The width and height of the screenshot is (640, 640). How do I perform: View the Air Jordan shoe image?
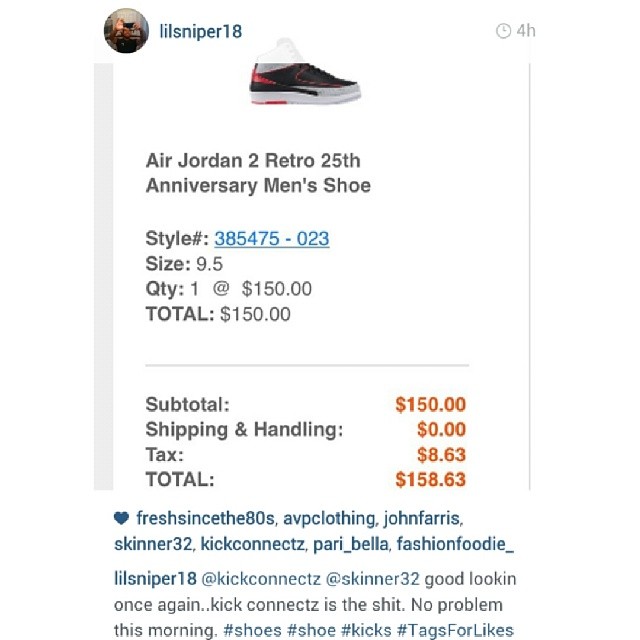(x=305, y=71)
